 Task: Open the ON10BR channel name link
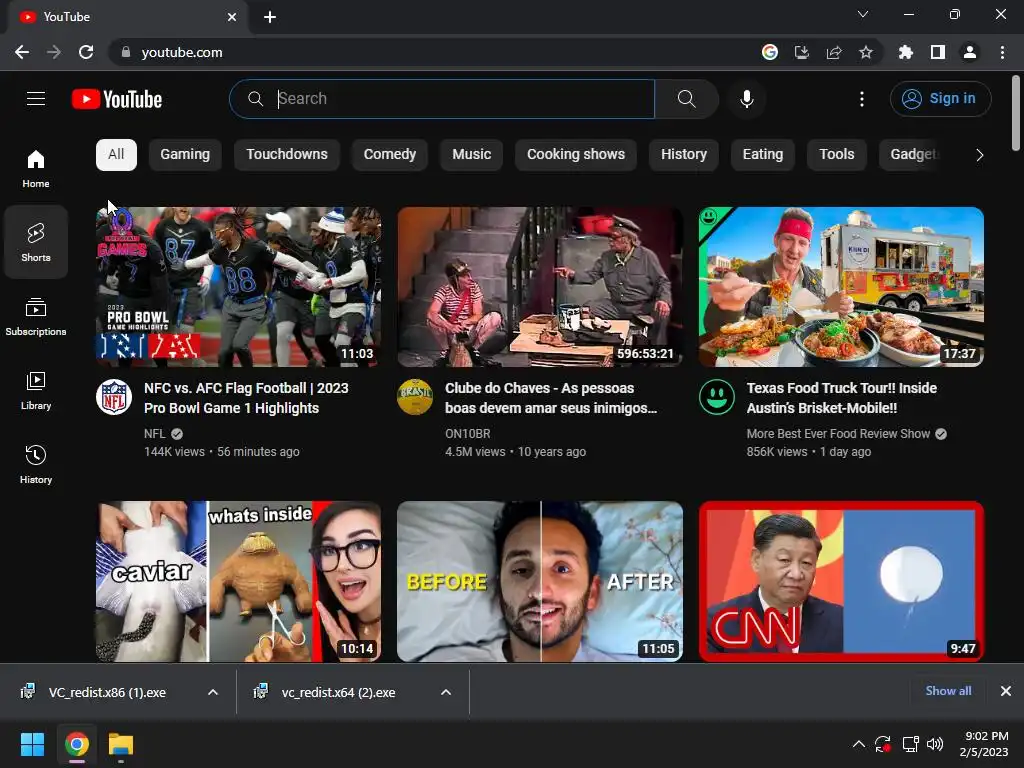468,434
